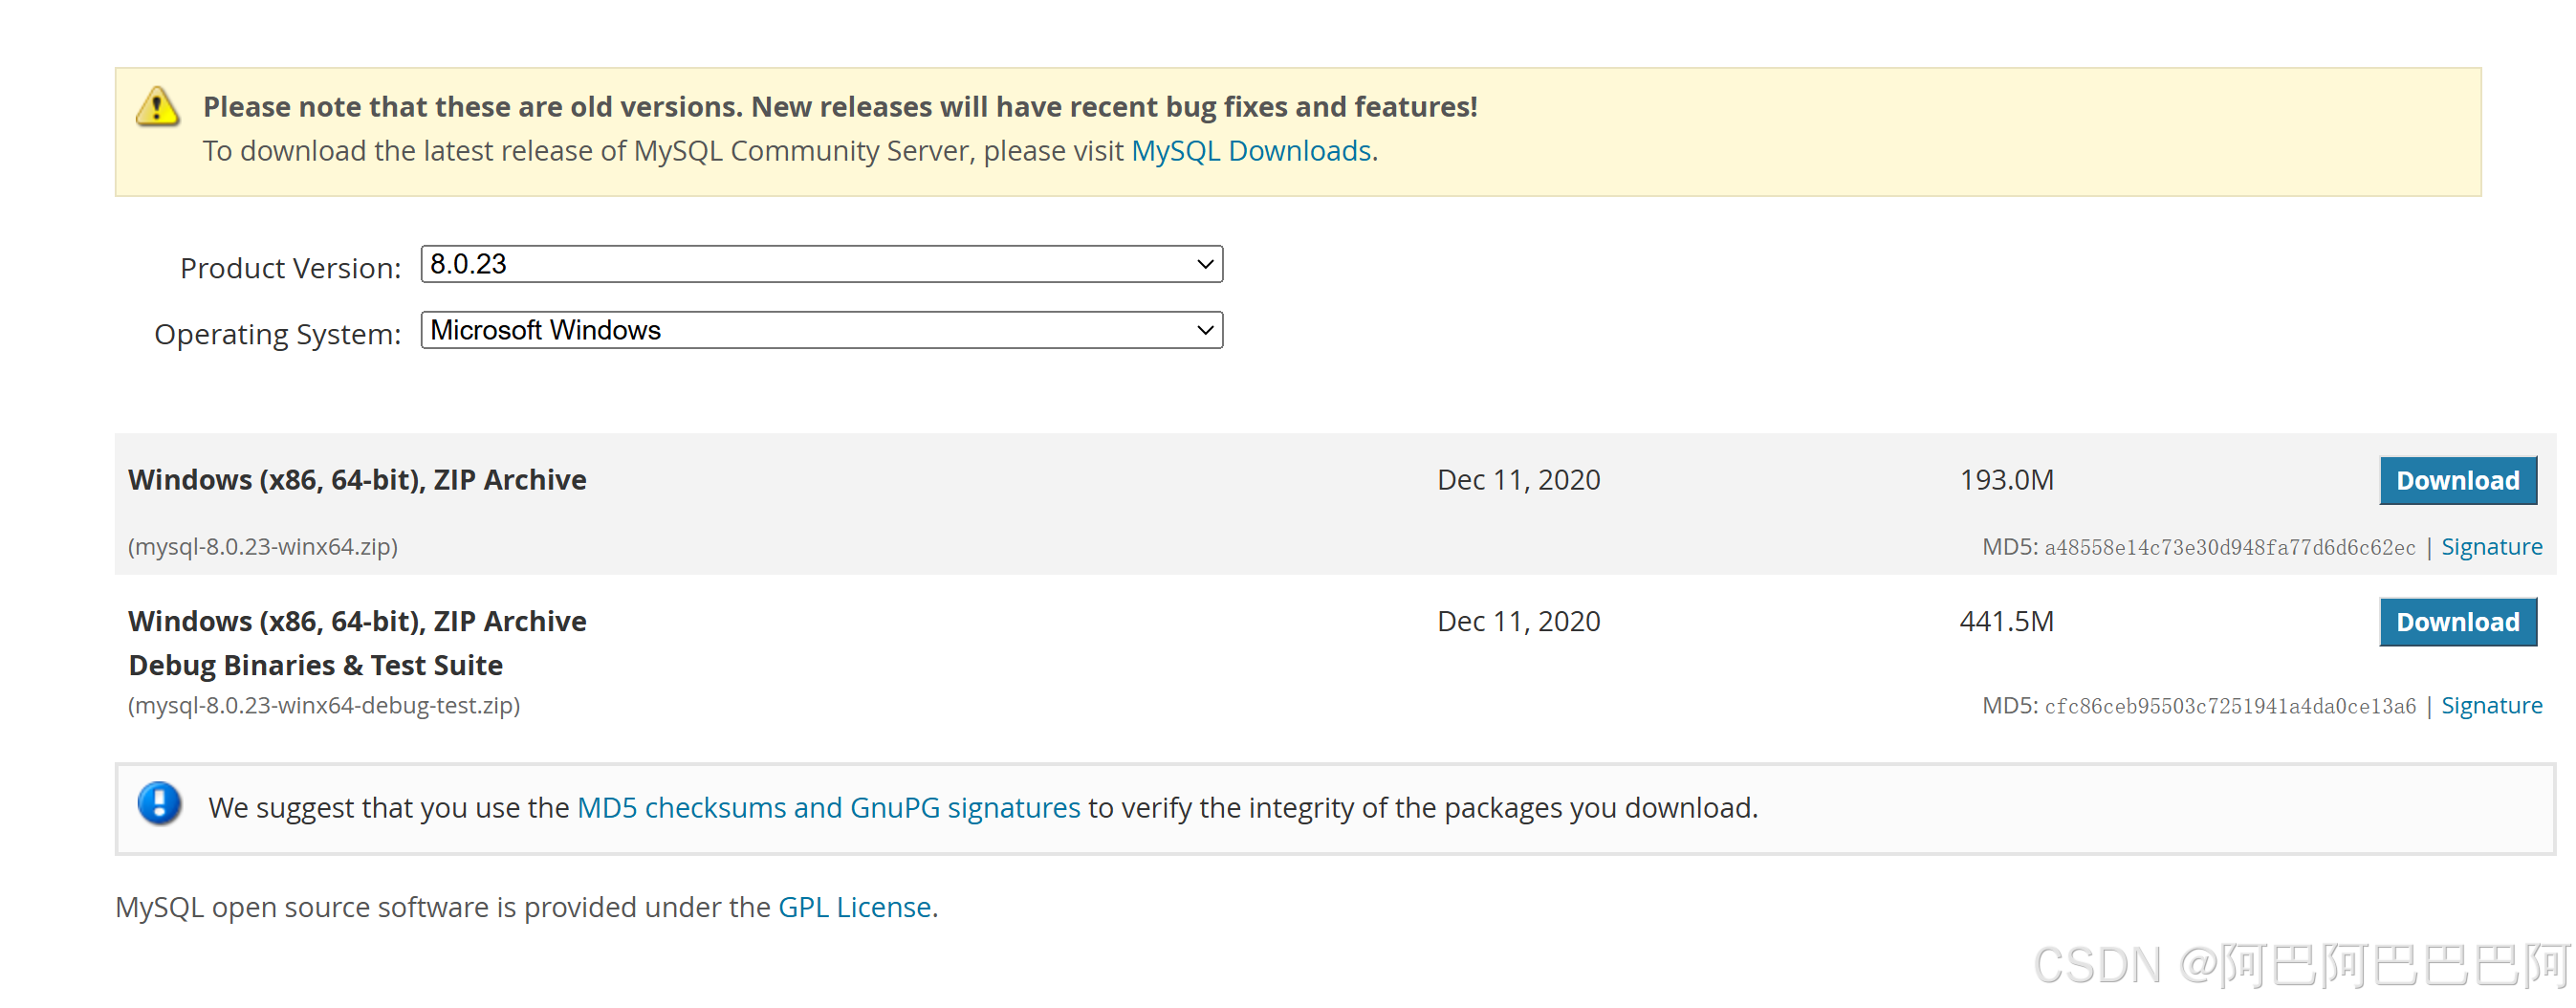Click the Dec 11, 2020 release date

coord(1518,480)
